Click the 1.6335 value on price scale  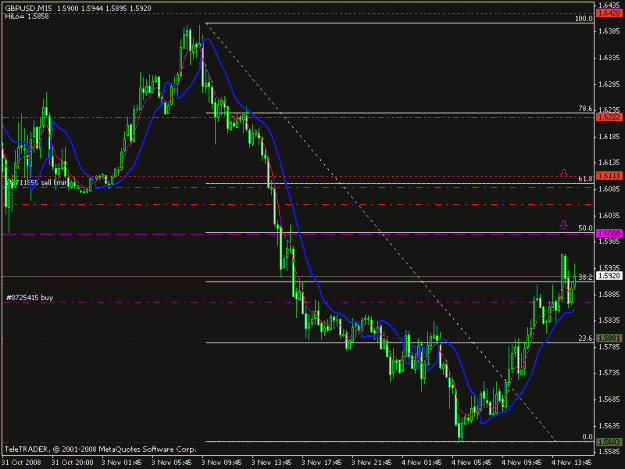pos(609,57)
